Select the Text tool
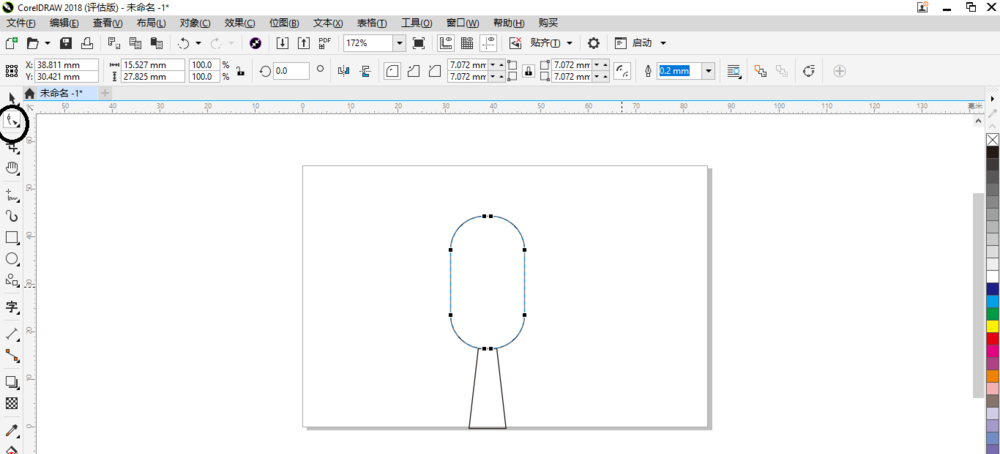 [x=12, y=307]
